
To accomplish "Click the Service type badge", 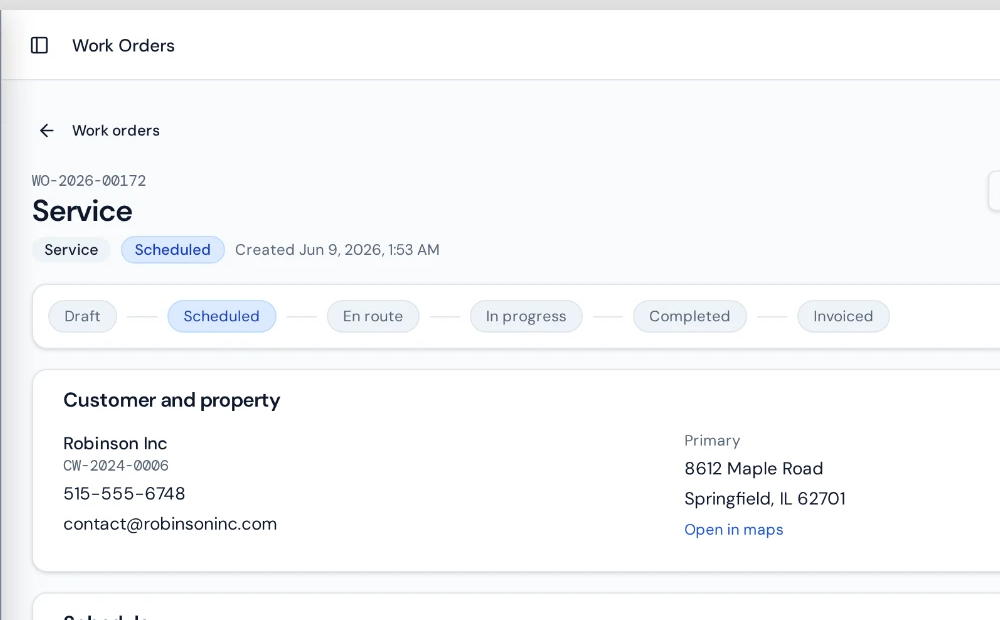I will tap(71, 250).
